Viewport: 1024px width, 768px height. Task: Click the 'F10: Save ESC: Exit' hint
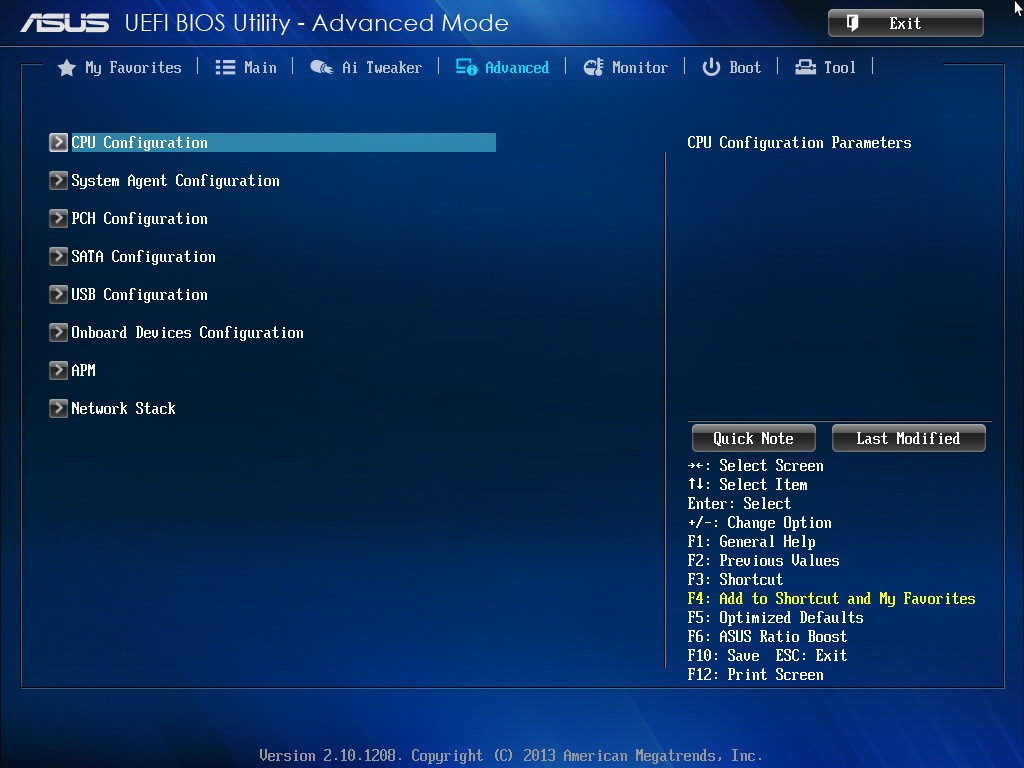[x=767, y=655]
